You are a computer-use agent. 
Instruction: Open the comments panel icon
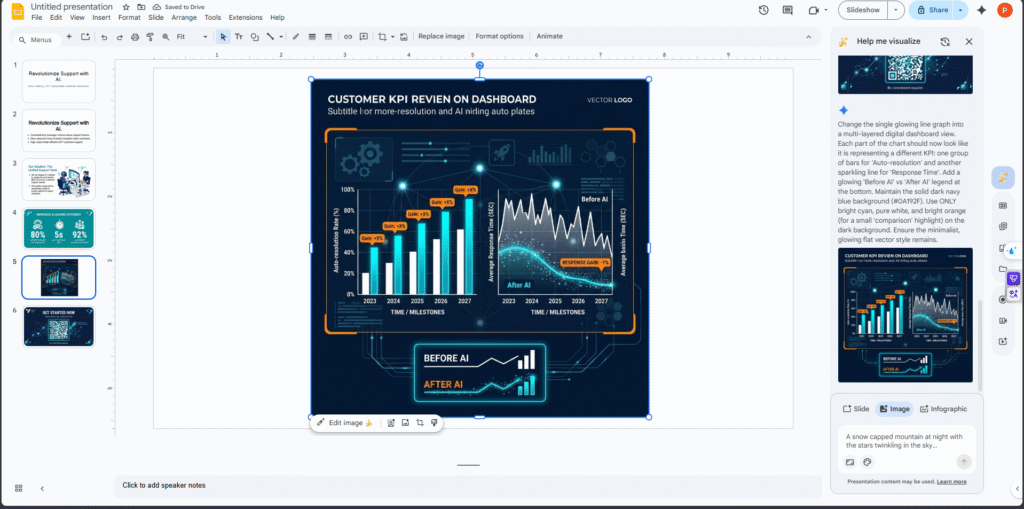(x=788, y=10)
